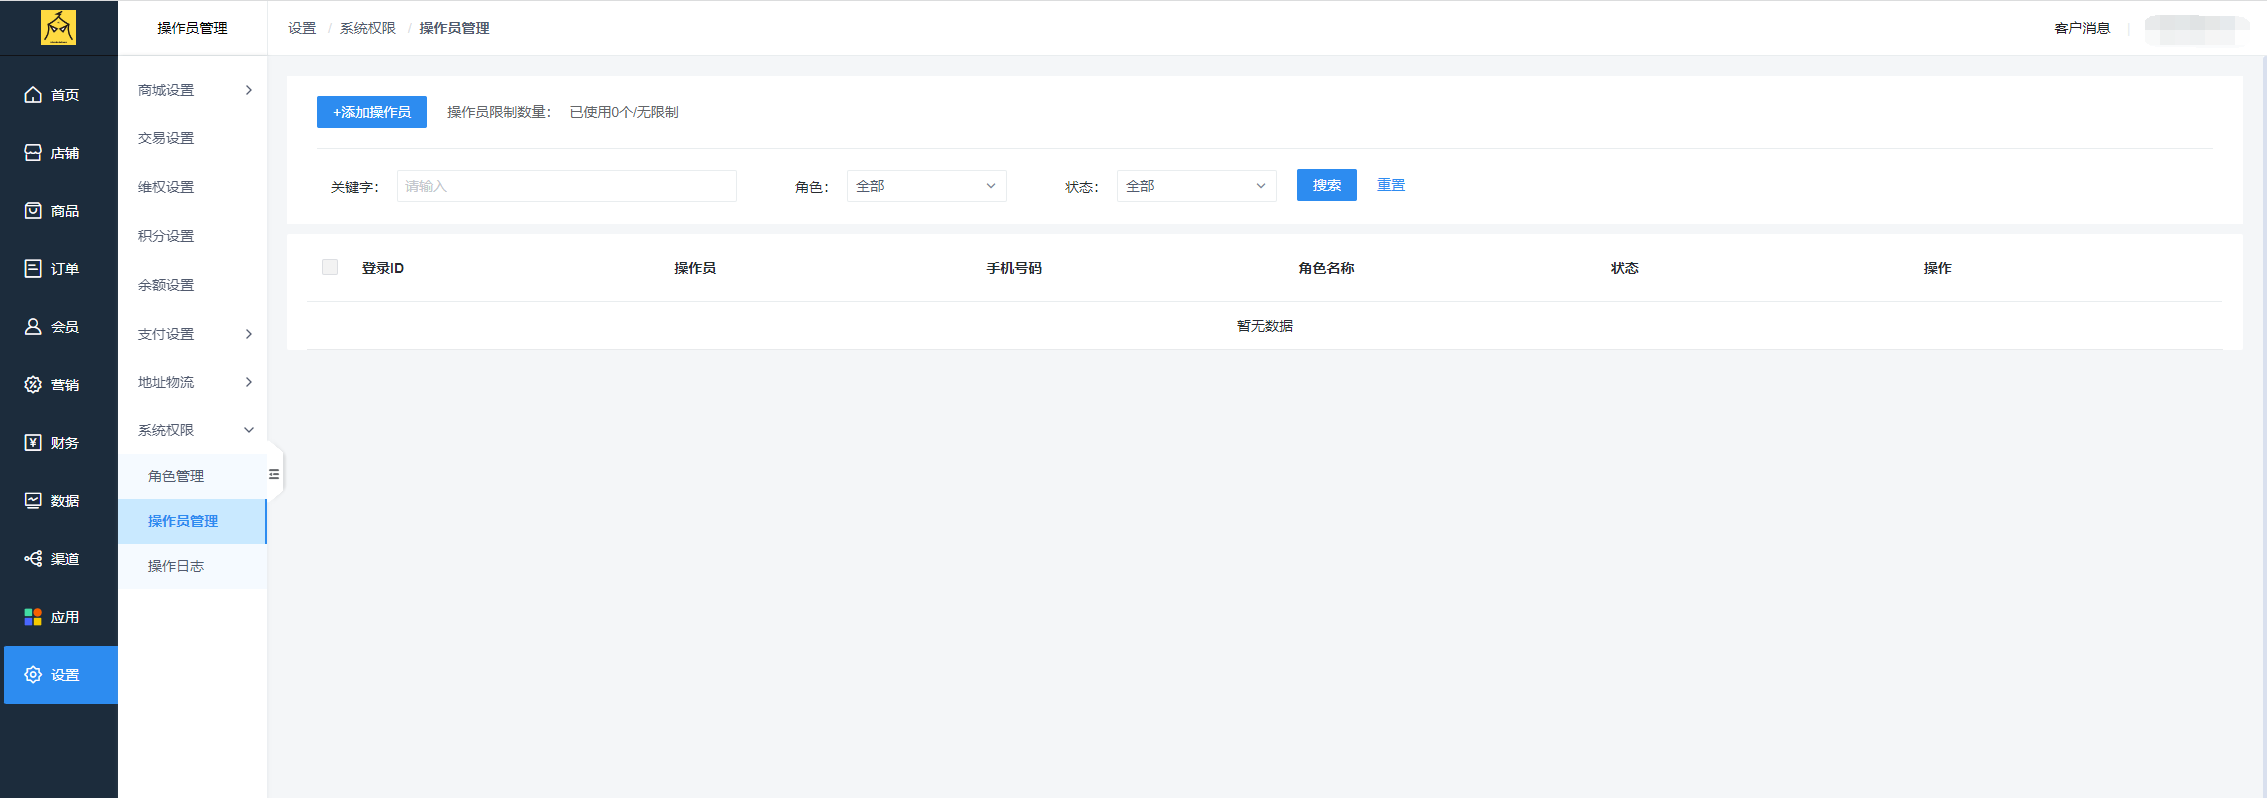2267x798 pixels.
Task: Open the 状态 dropdown
Action: click(x=1196, y=186)
